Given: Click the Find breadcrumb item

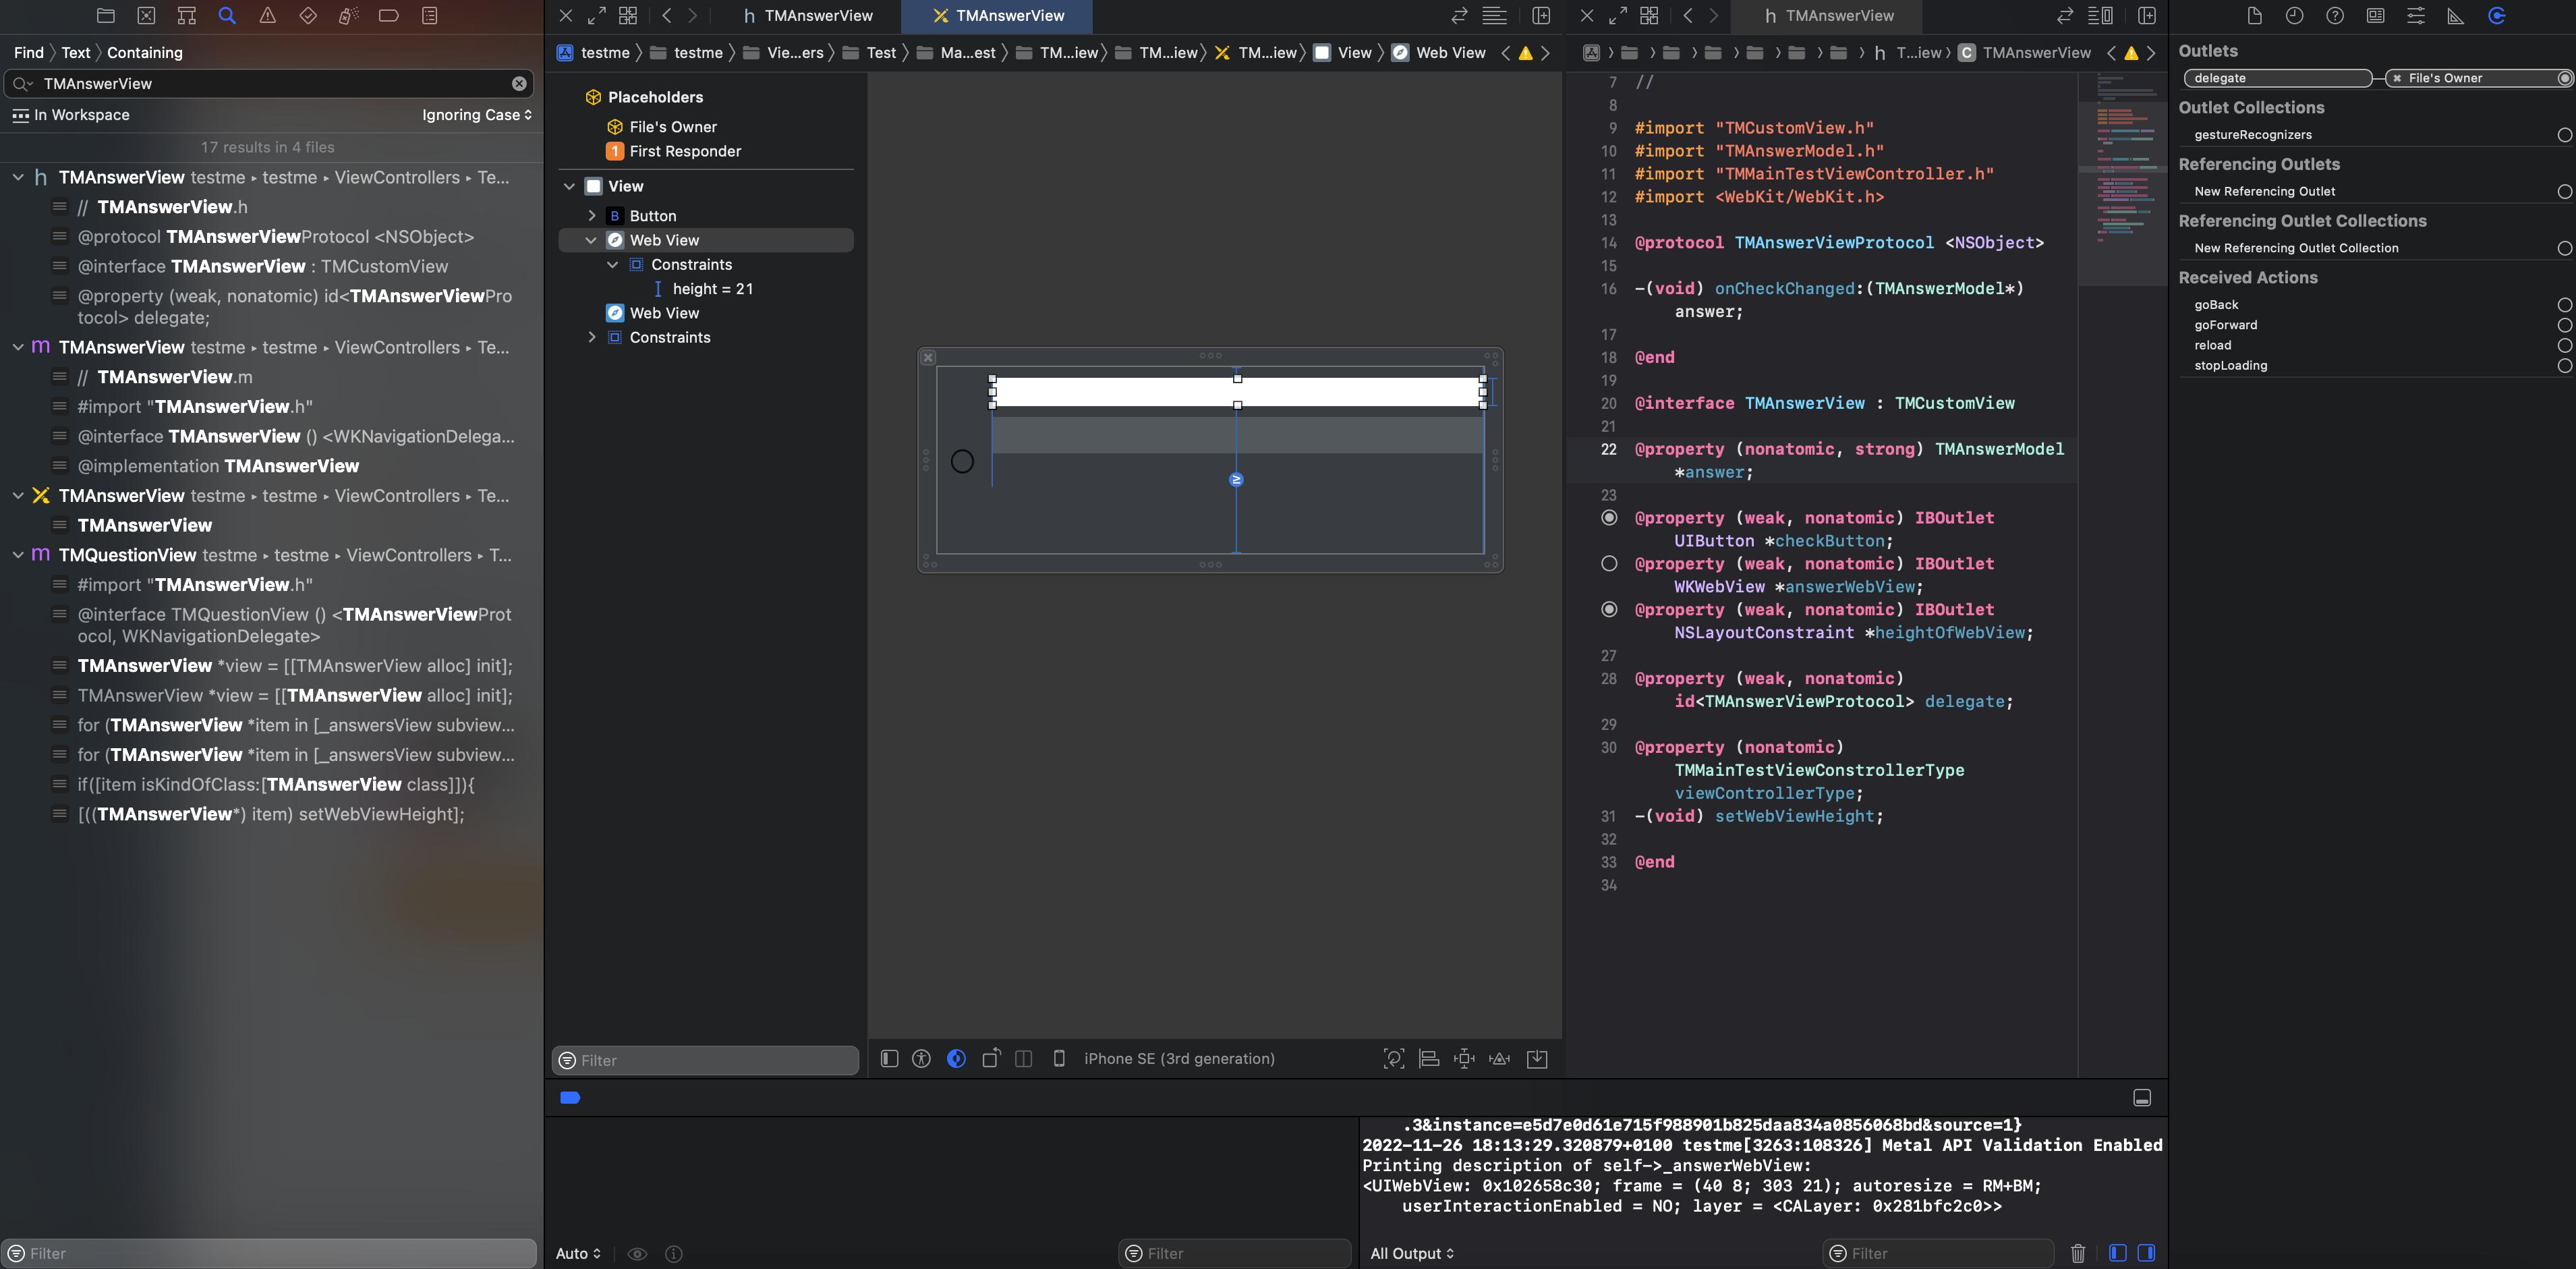Looking at the screenshot, I should pyautogui.click(x=29, y=53).
